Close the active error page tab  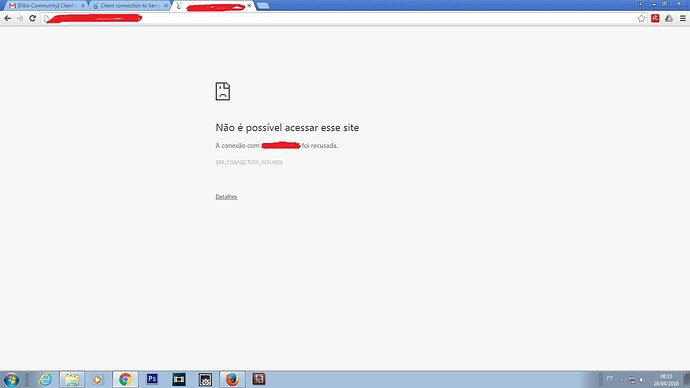tap(250, 6)
